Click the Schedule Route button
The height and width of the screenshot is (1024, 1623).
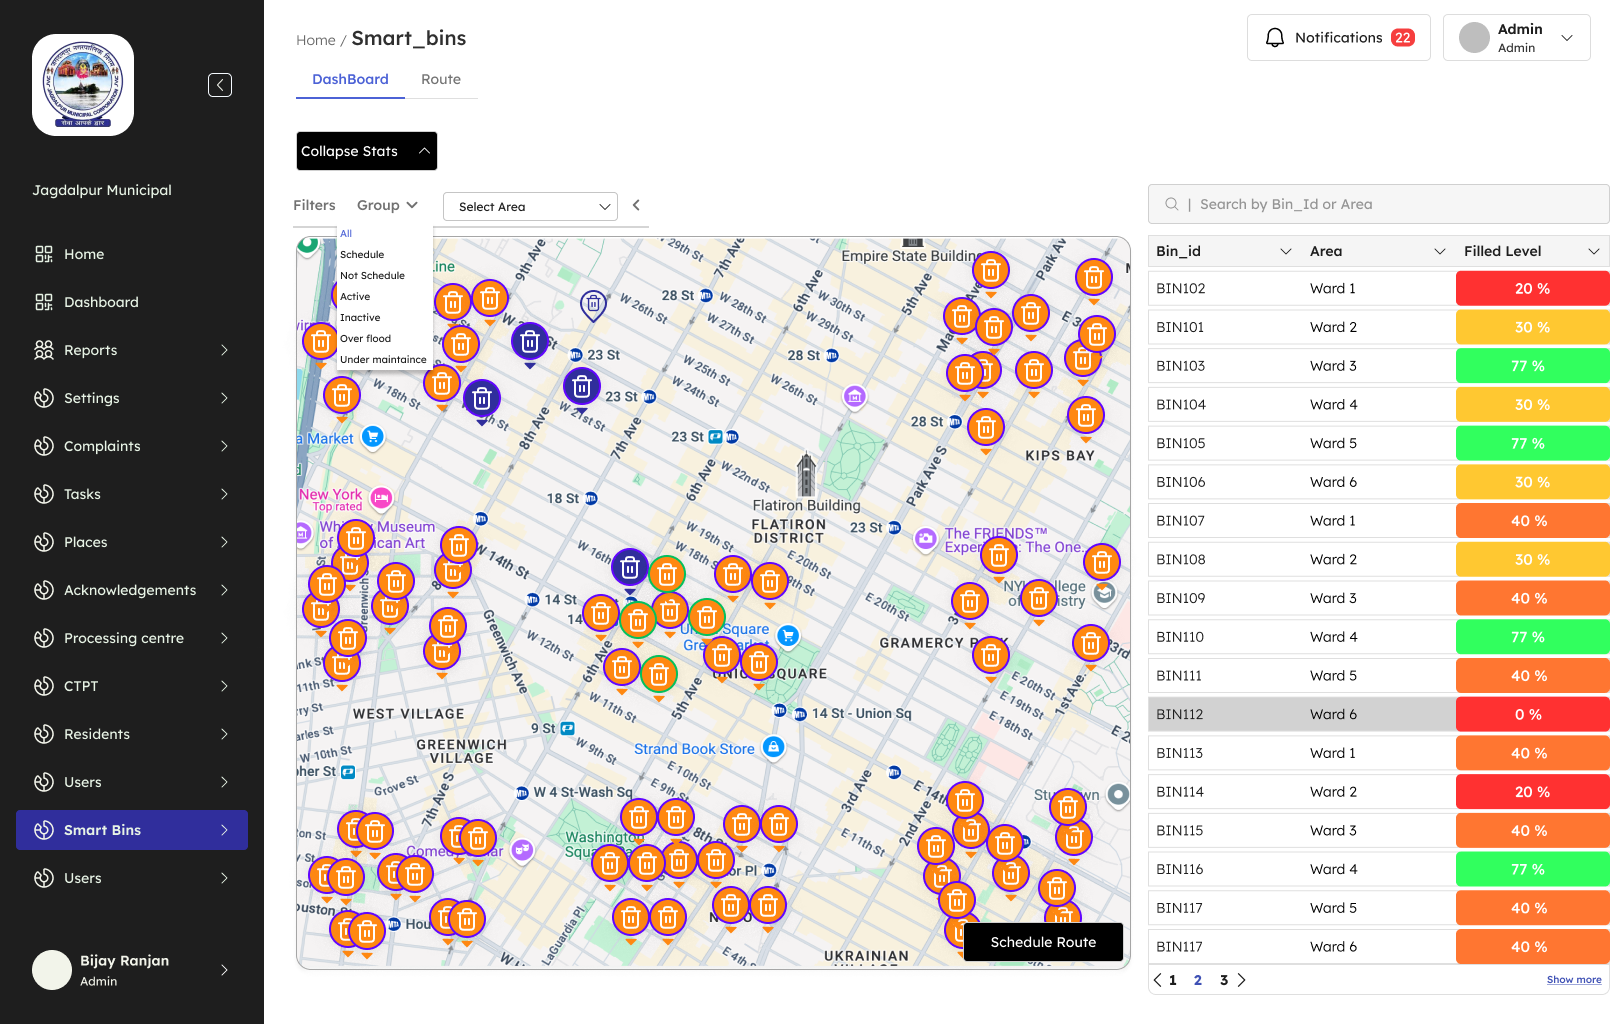click(1043, 942)
